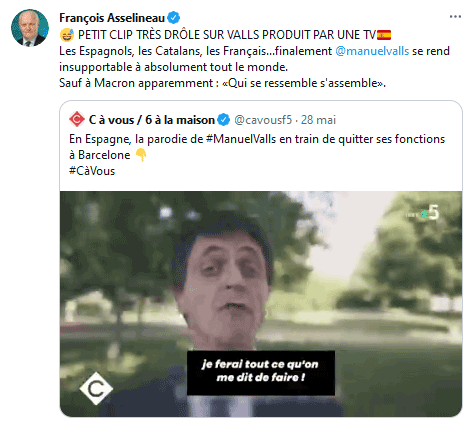Click the #CàVous hashtag
The width and height of the screenshot is (469, 425).
[x=92, y=171]
